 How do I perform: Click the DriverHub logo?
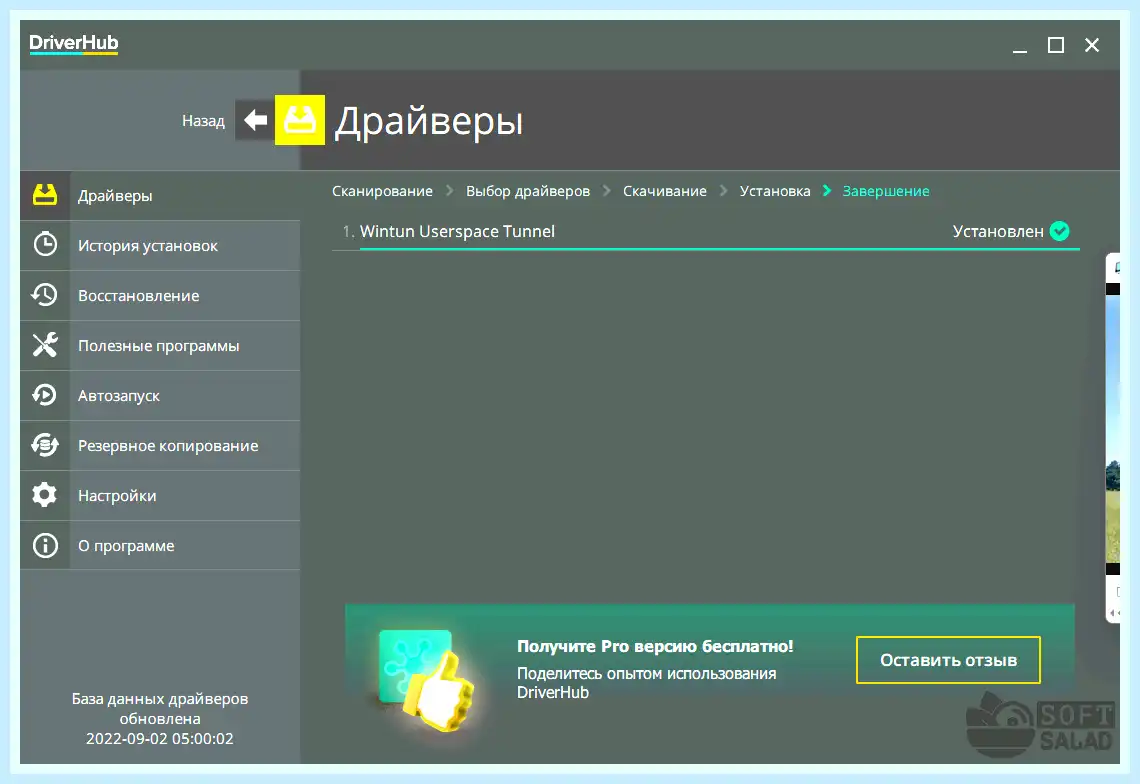pyautogui.click(x=73, y=44)
